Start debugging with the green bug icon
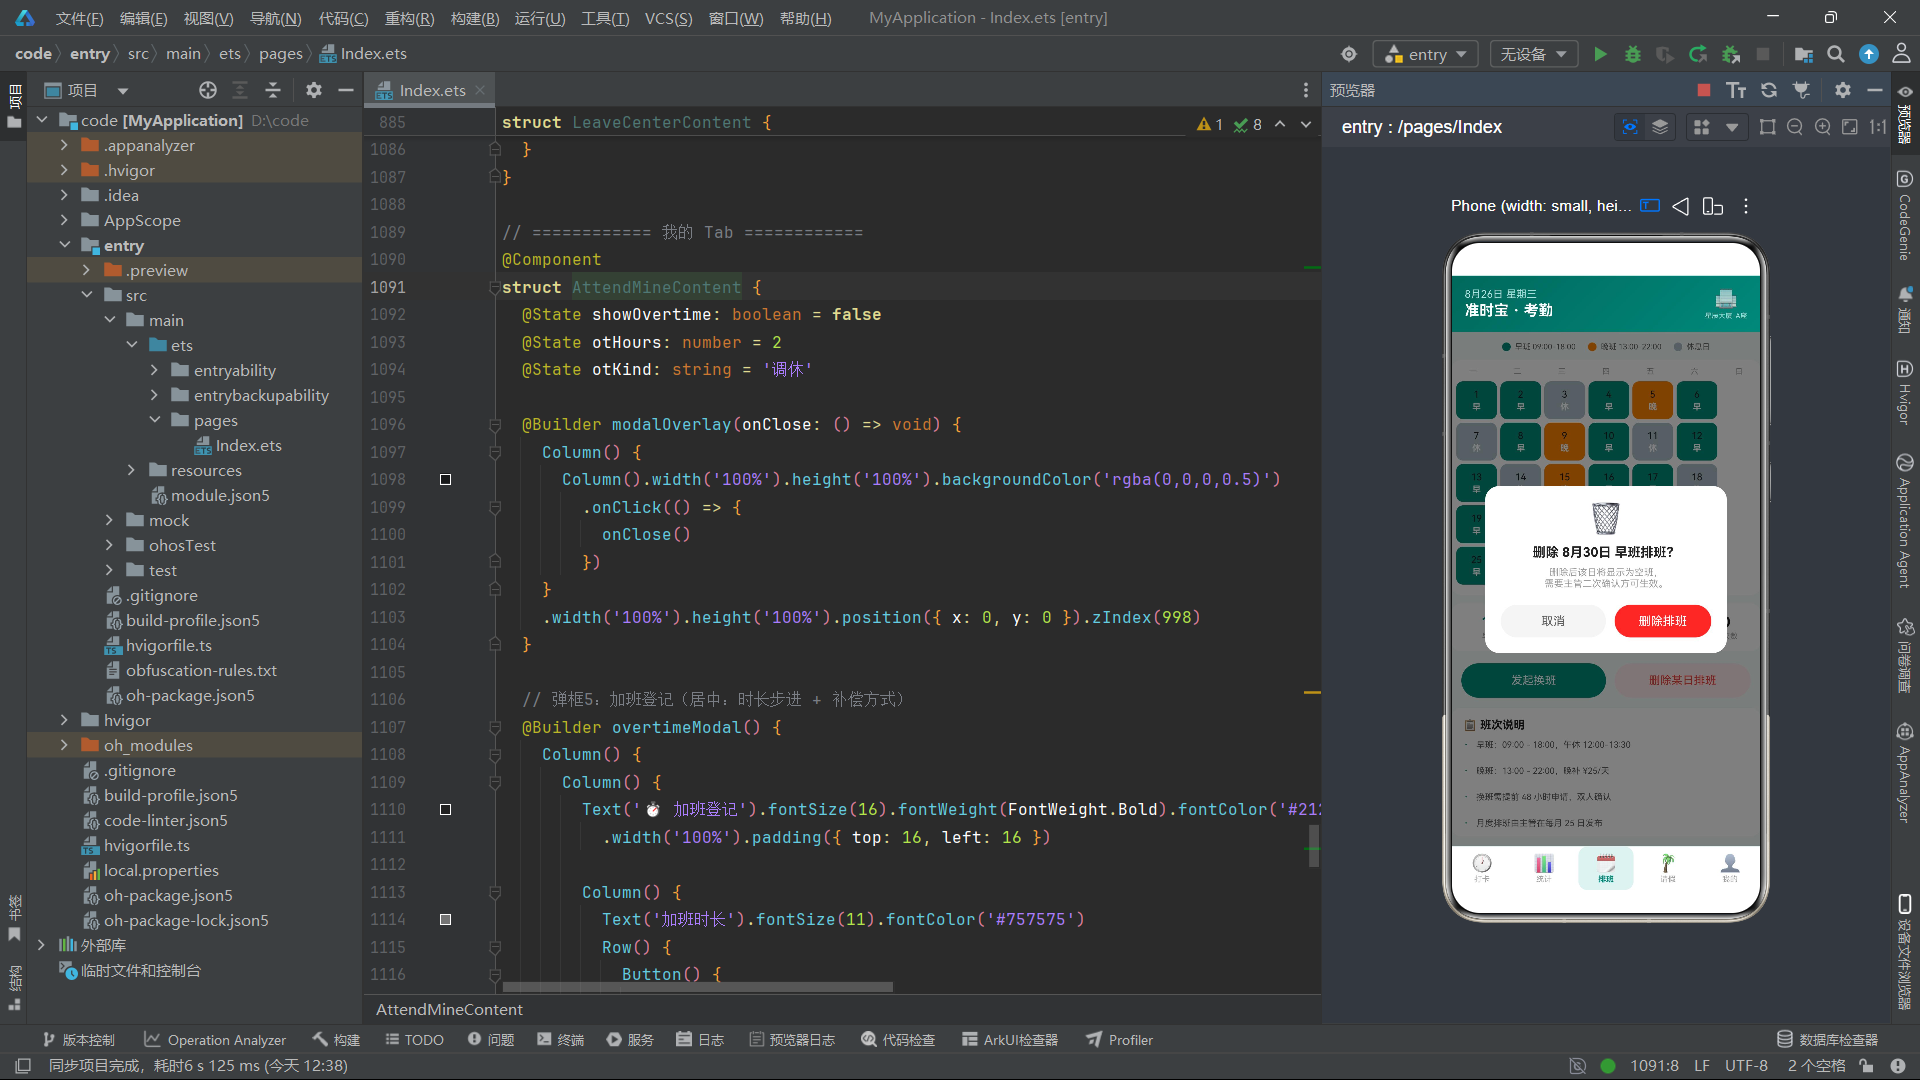This screenshot has width=1920, height=1080. pyautogui.click(x=1632, y=54)
